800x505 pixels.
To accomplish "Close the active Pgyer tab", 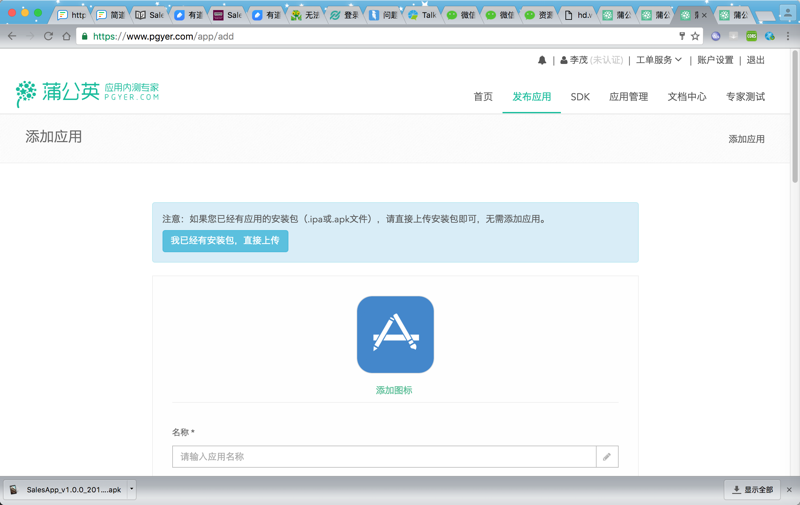I will pos(705,15).
